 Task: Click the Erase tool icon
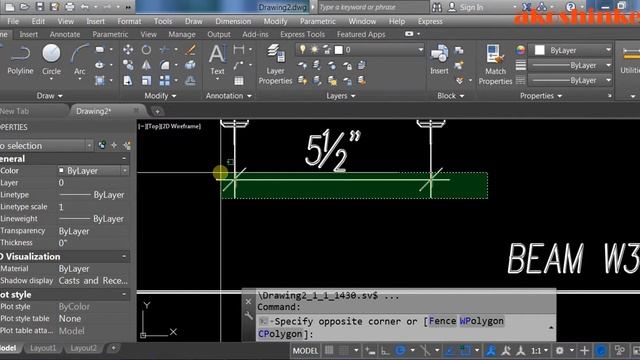tap(190, 50)
